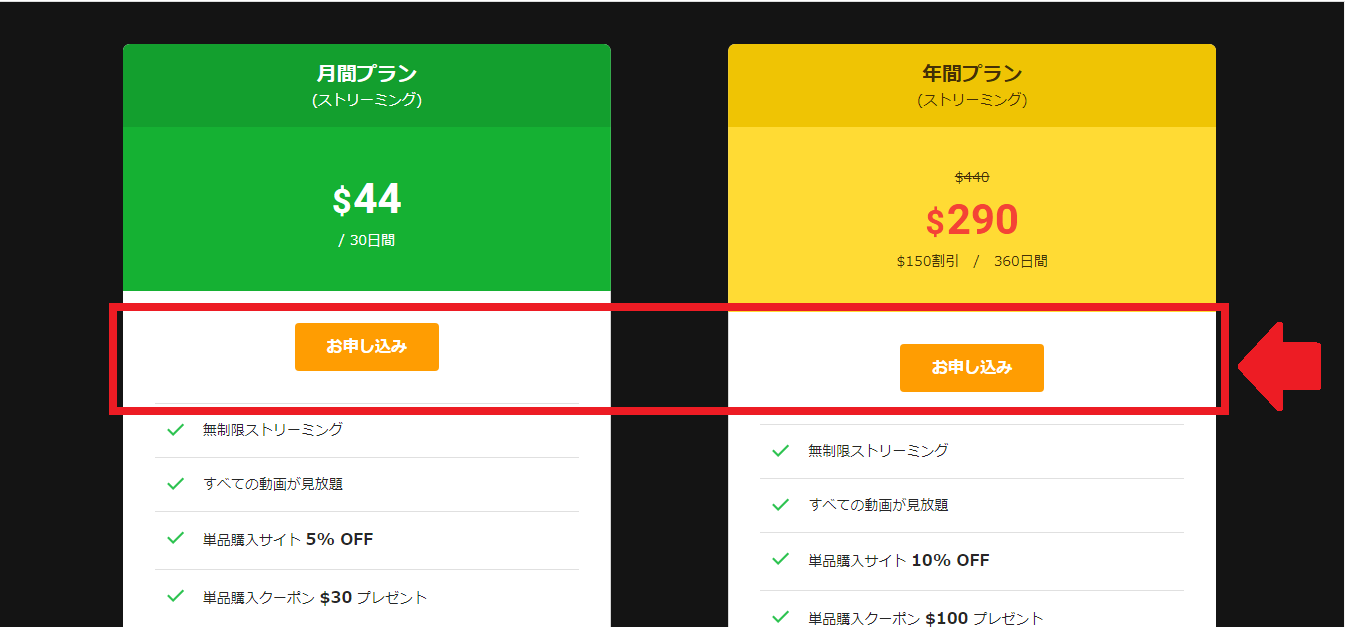Screen dimensions: 1345x627
Task: Click the $44 monthly price
Action: (x=366, y=200)
